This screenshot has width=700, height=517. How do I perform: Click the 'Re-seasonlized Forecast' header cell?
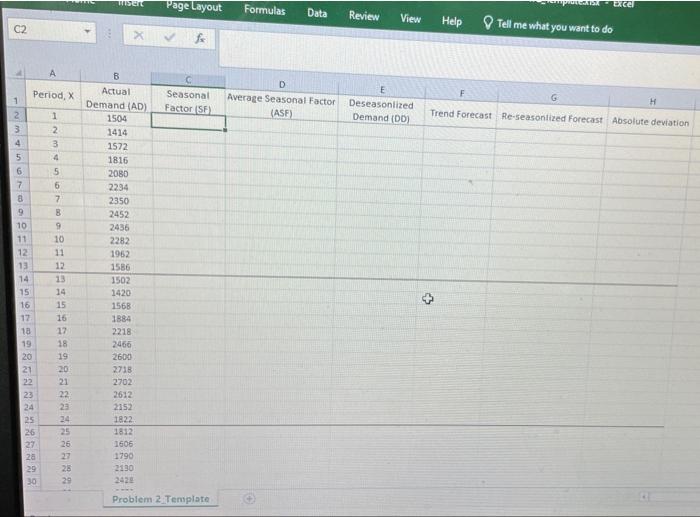click(552, 119)
